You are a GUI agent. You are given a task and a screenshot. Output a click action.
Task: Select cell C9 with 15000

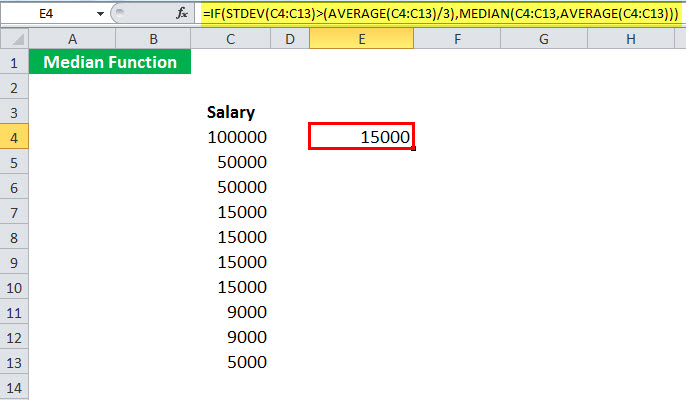(x=231, y=262)
